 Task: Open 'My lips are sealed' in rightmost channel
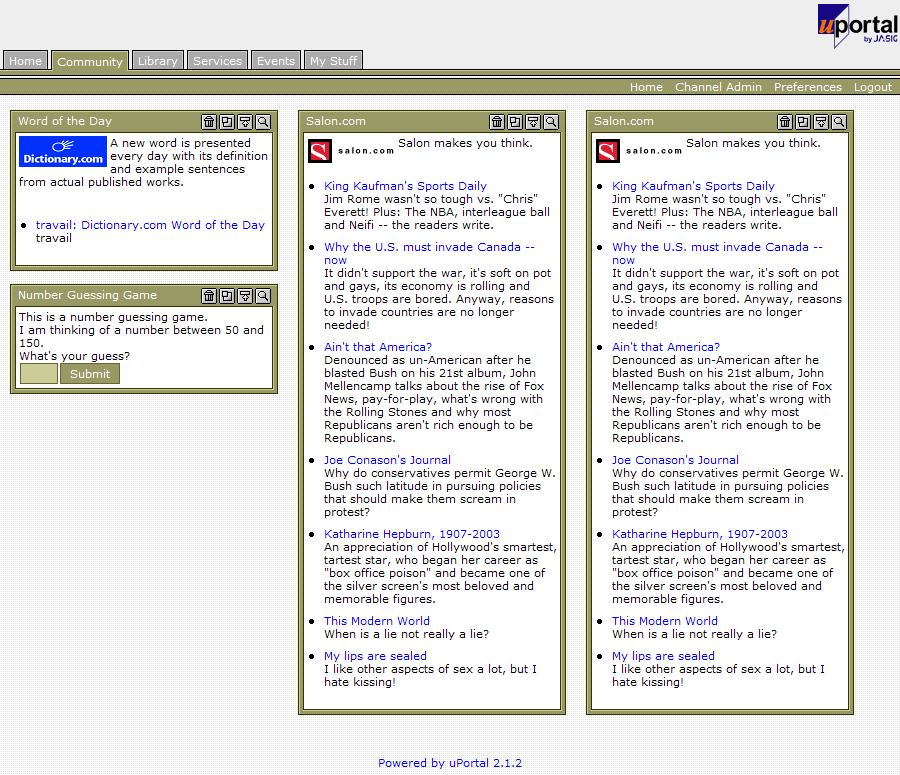coord(664,656)
